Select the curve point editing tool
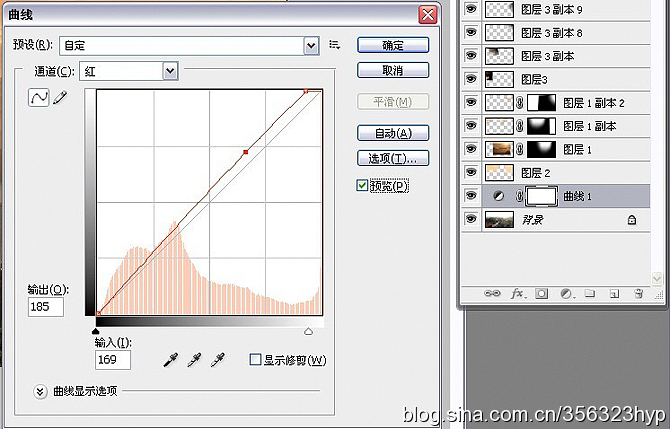The height and width of the screenshot is (429, 670). (x=38, y=98)
